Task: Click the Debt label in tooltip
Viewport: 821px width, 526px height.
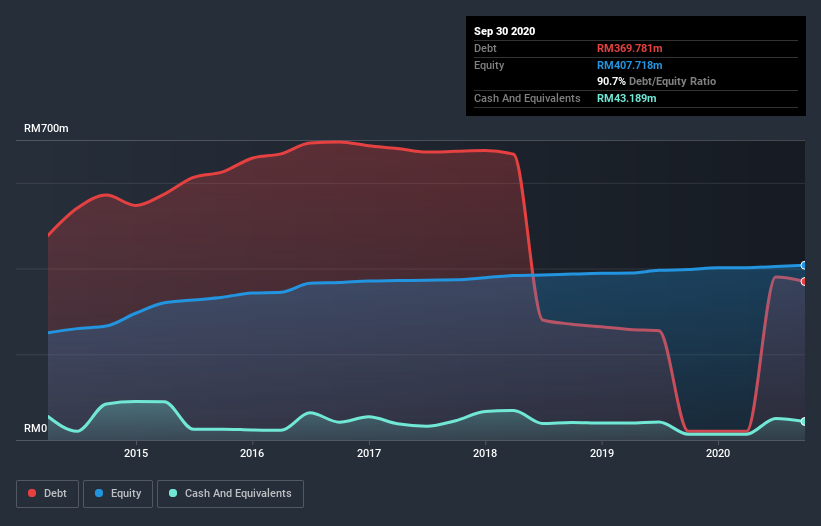Action: [485, 48]
